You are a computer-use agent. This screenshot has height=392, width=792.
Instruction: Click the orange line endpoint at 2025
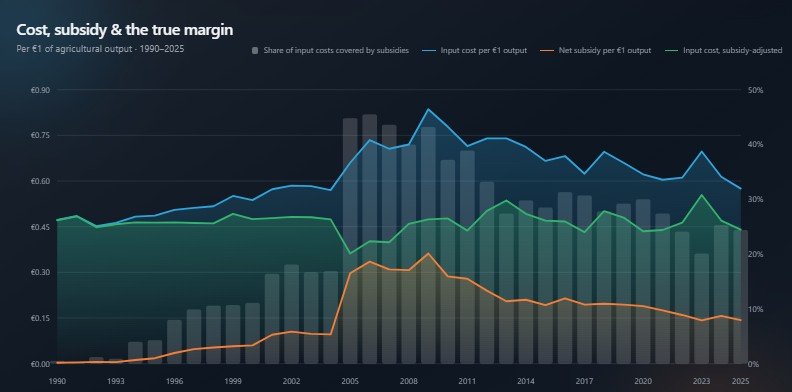740,320
